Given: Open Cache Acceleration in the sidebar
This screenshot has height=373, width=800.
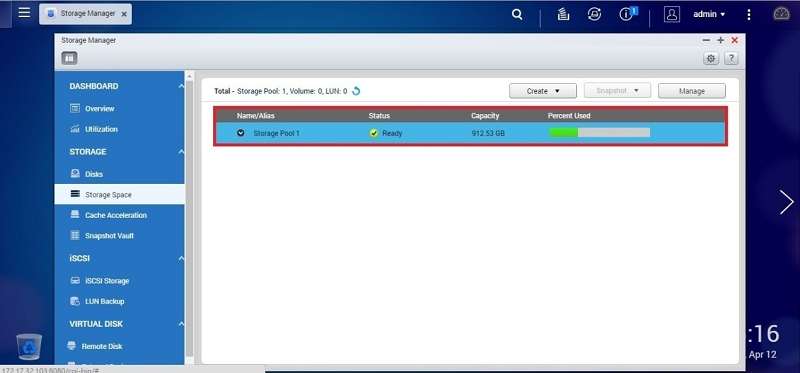Looking at the screenshot, I should click(x=116, y=215).
